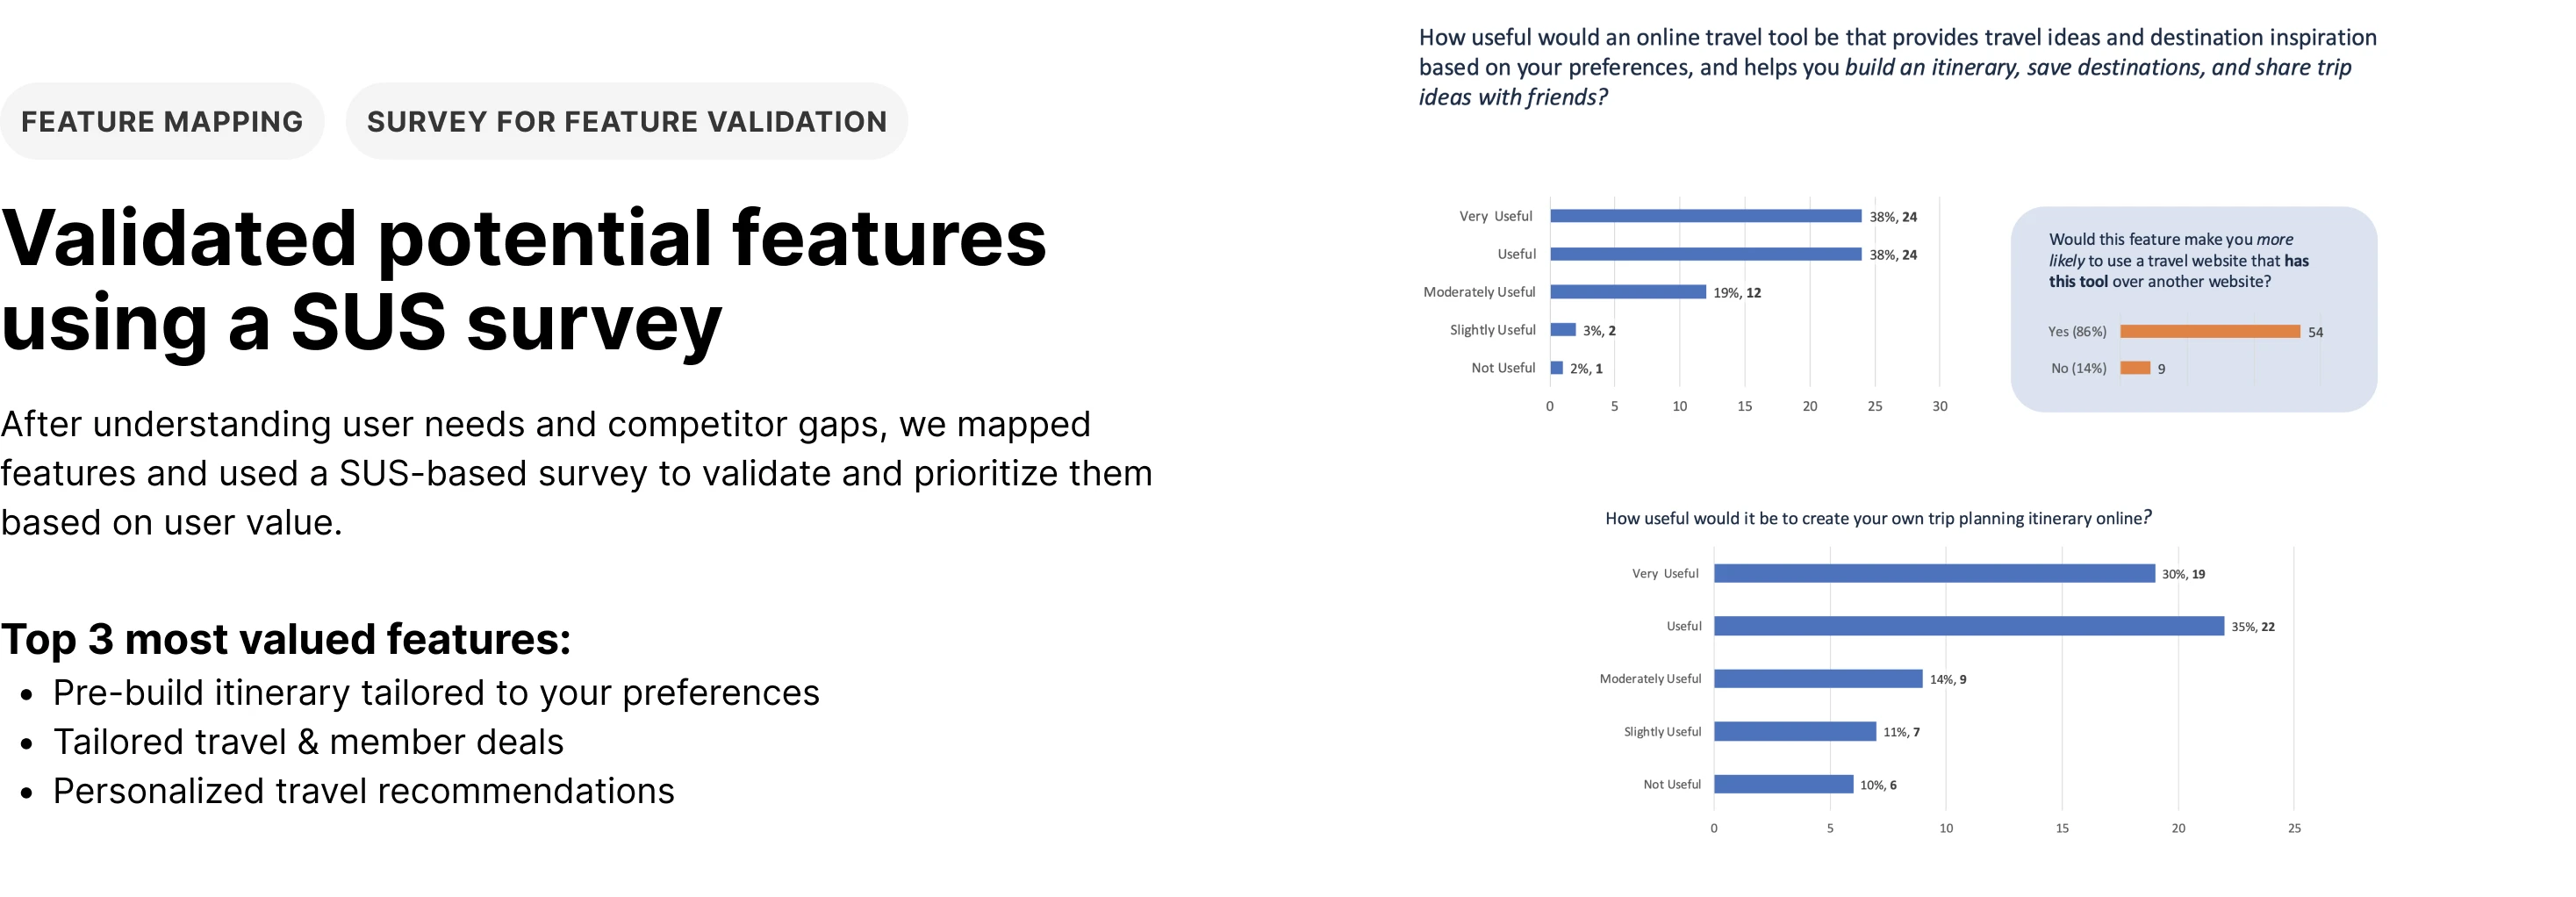The width and height of the screenshot is (2576, 897).
Task: Click the Useful bar labeled 35%, 22
Action: point(1969,626)
